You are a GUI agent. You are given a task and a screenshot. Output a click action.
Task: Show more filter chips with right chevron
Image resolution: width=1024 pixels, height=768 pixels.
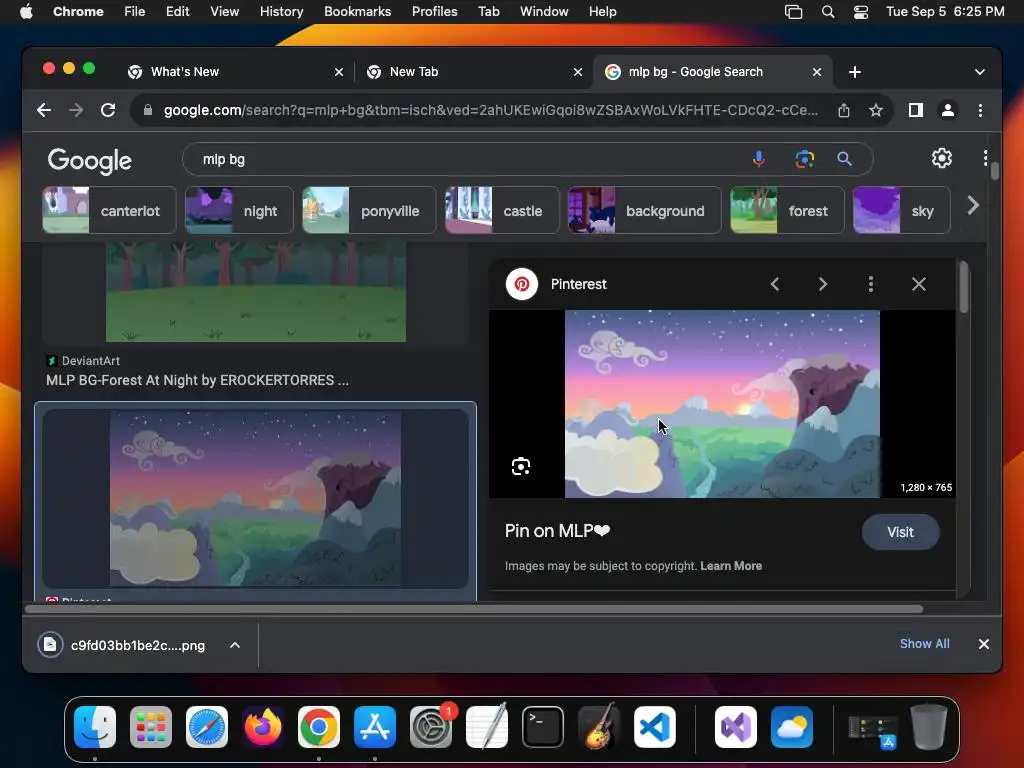click(x=973, y=206)
